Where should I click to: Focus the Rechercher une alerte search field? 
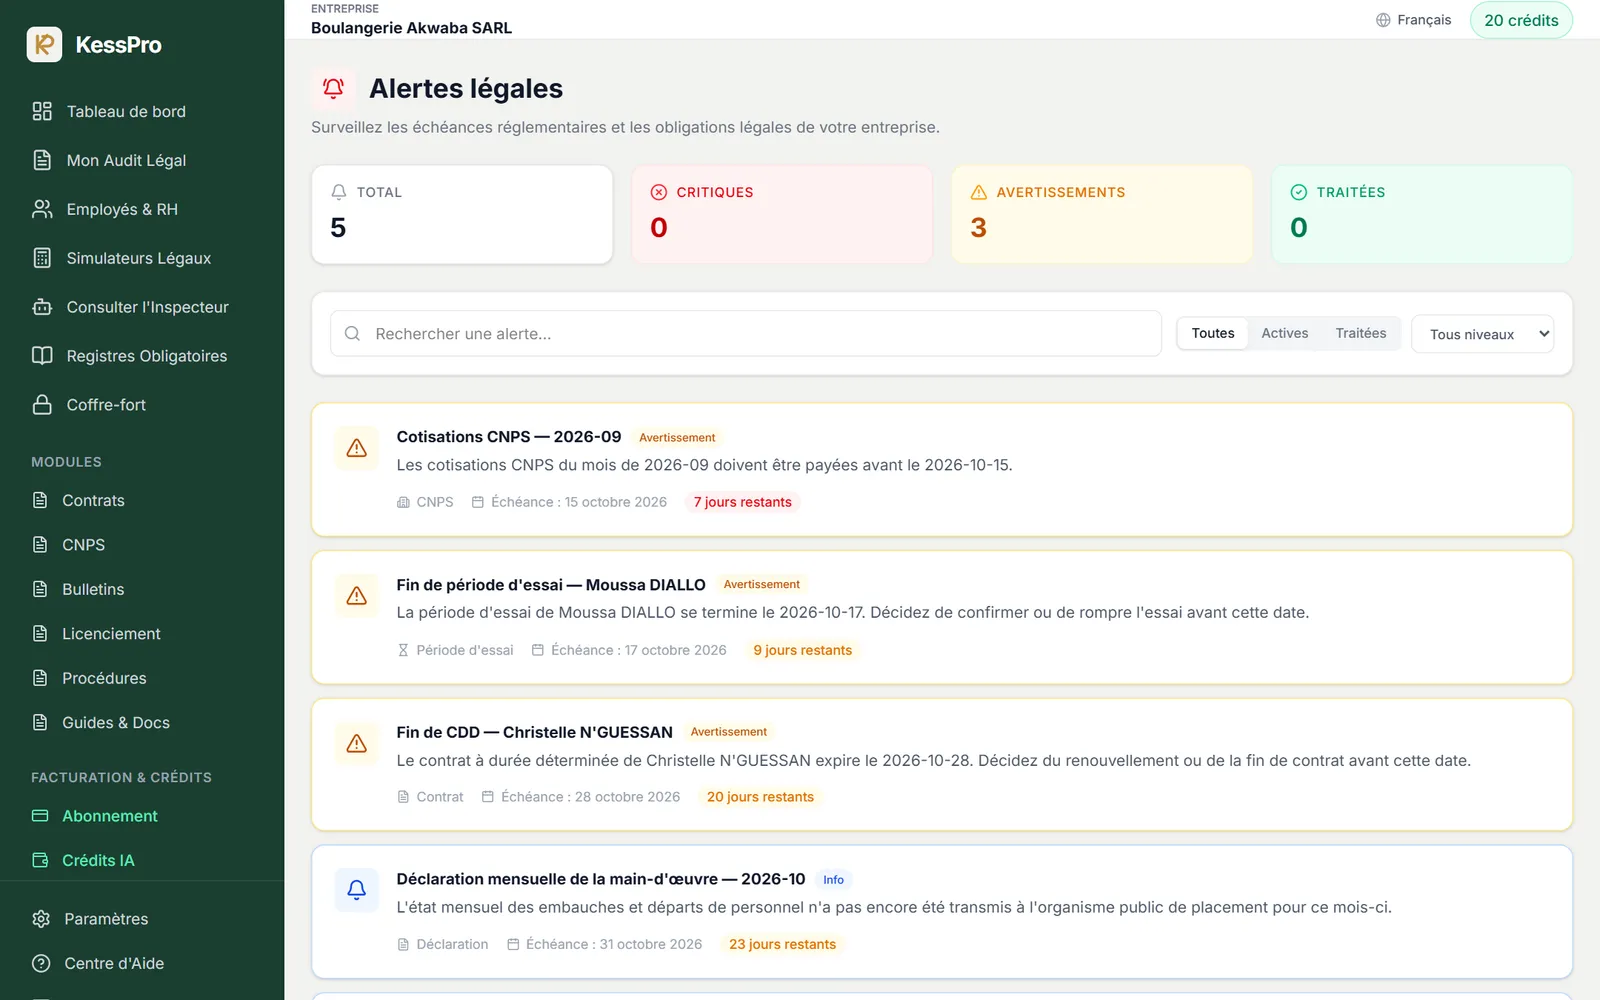coord(746,334)
